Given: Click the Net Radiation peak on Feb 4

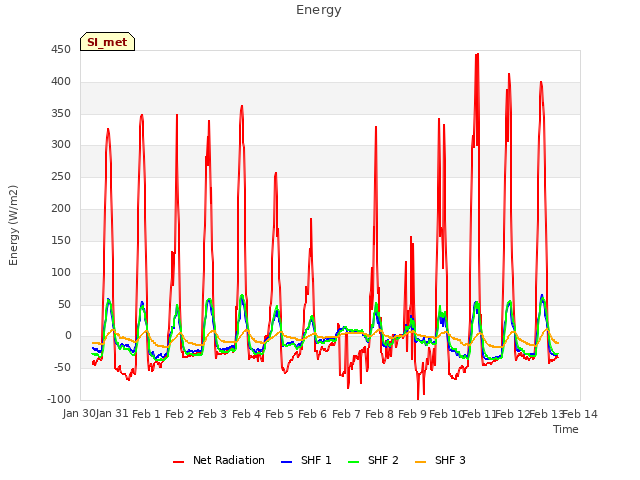Looking at the screenshot, I should point(242,106).
